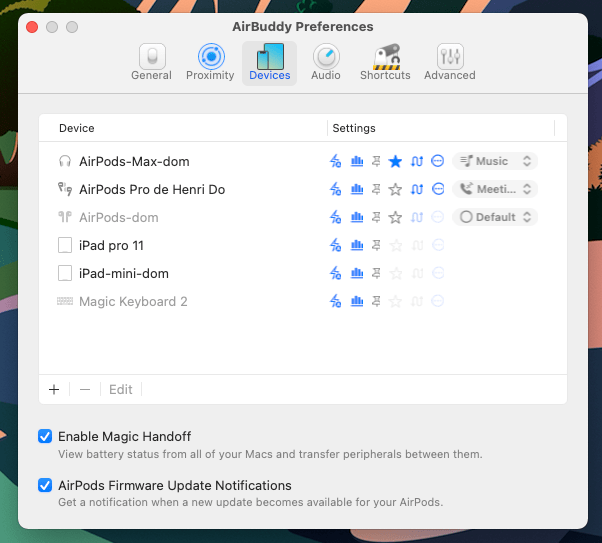This screenshot has height=543, width=602.
Task: Click the bar chart icon for AirPods-dom
Action: [357, 217]
